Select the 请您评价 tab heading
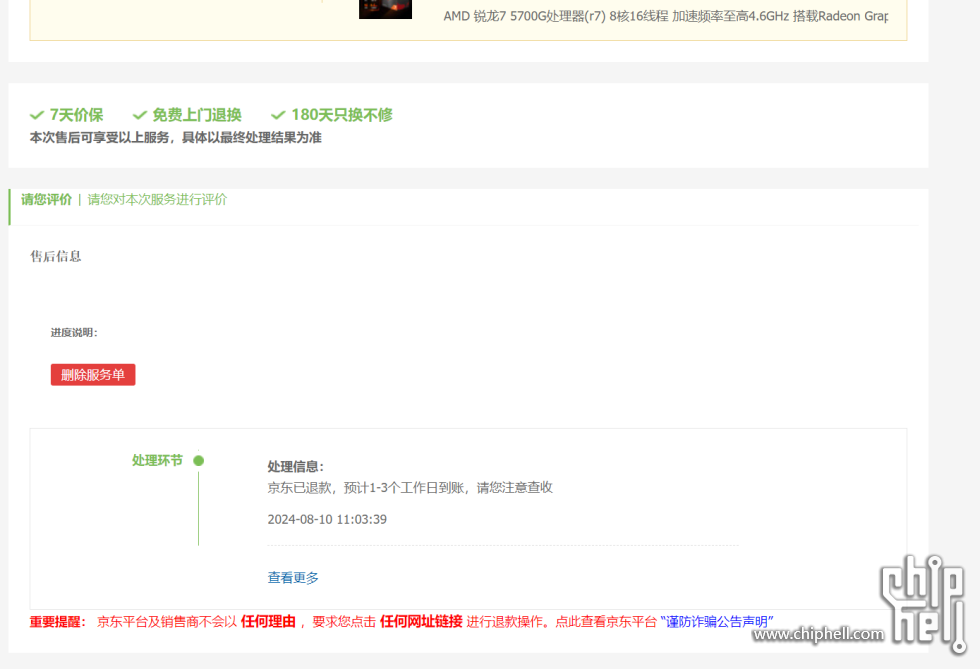980x669 pixels. point(46,199)
